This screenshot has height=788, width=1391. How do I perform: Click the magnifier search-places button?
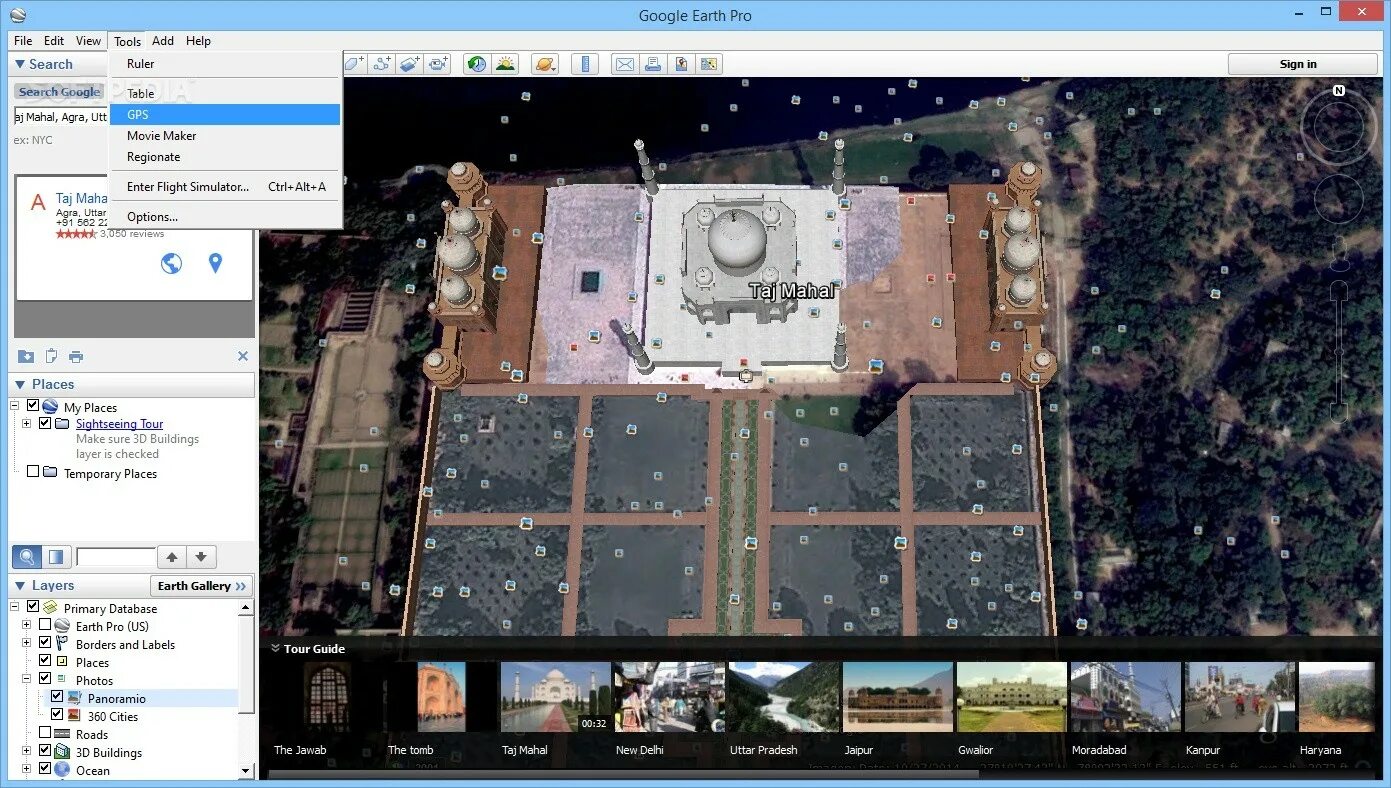[27, 557]
